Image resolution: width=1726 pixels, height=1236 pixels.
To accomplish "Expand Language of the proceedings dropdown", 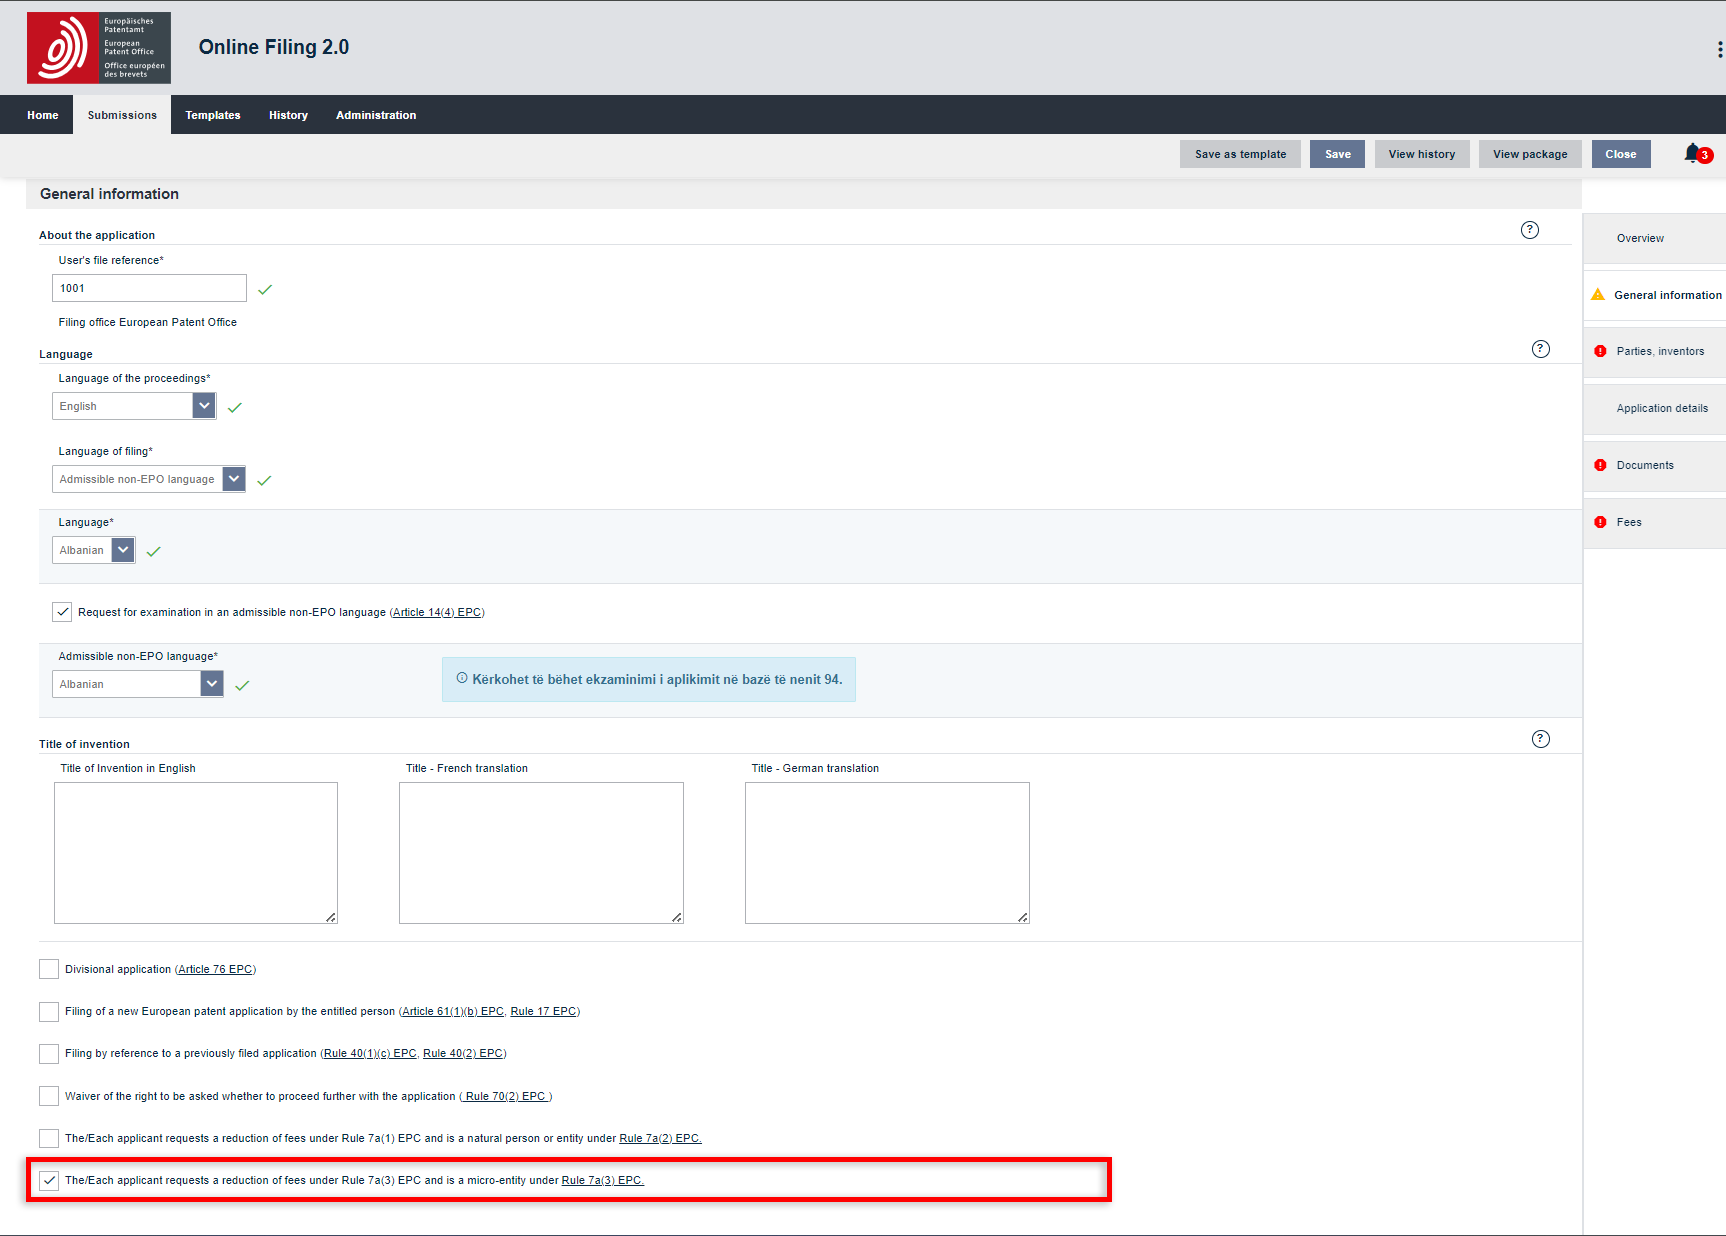I will (204, 406).
